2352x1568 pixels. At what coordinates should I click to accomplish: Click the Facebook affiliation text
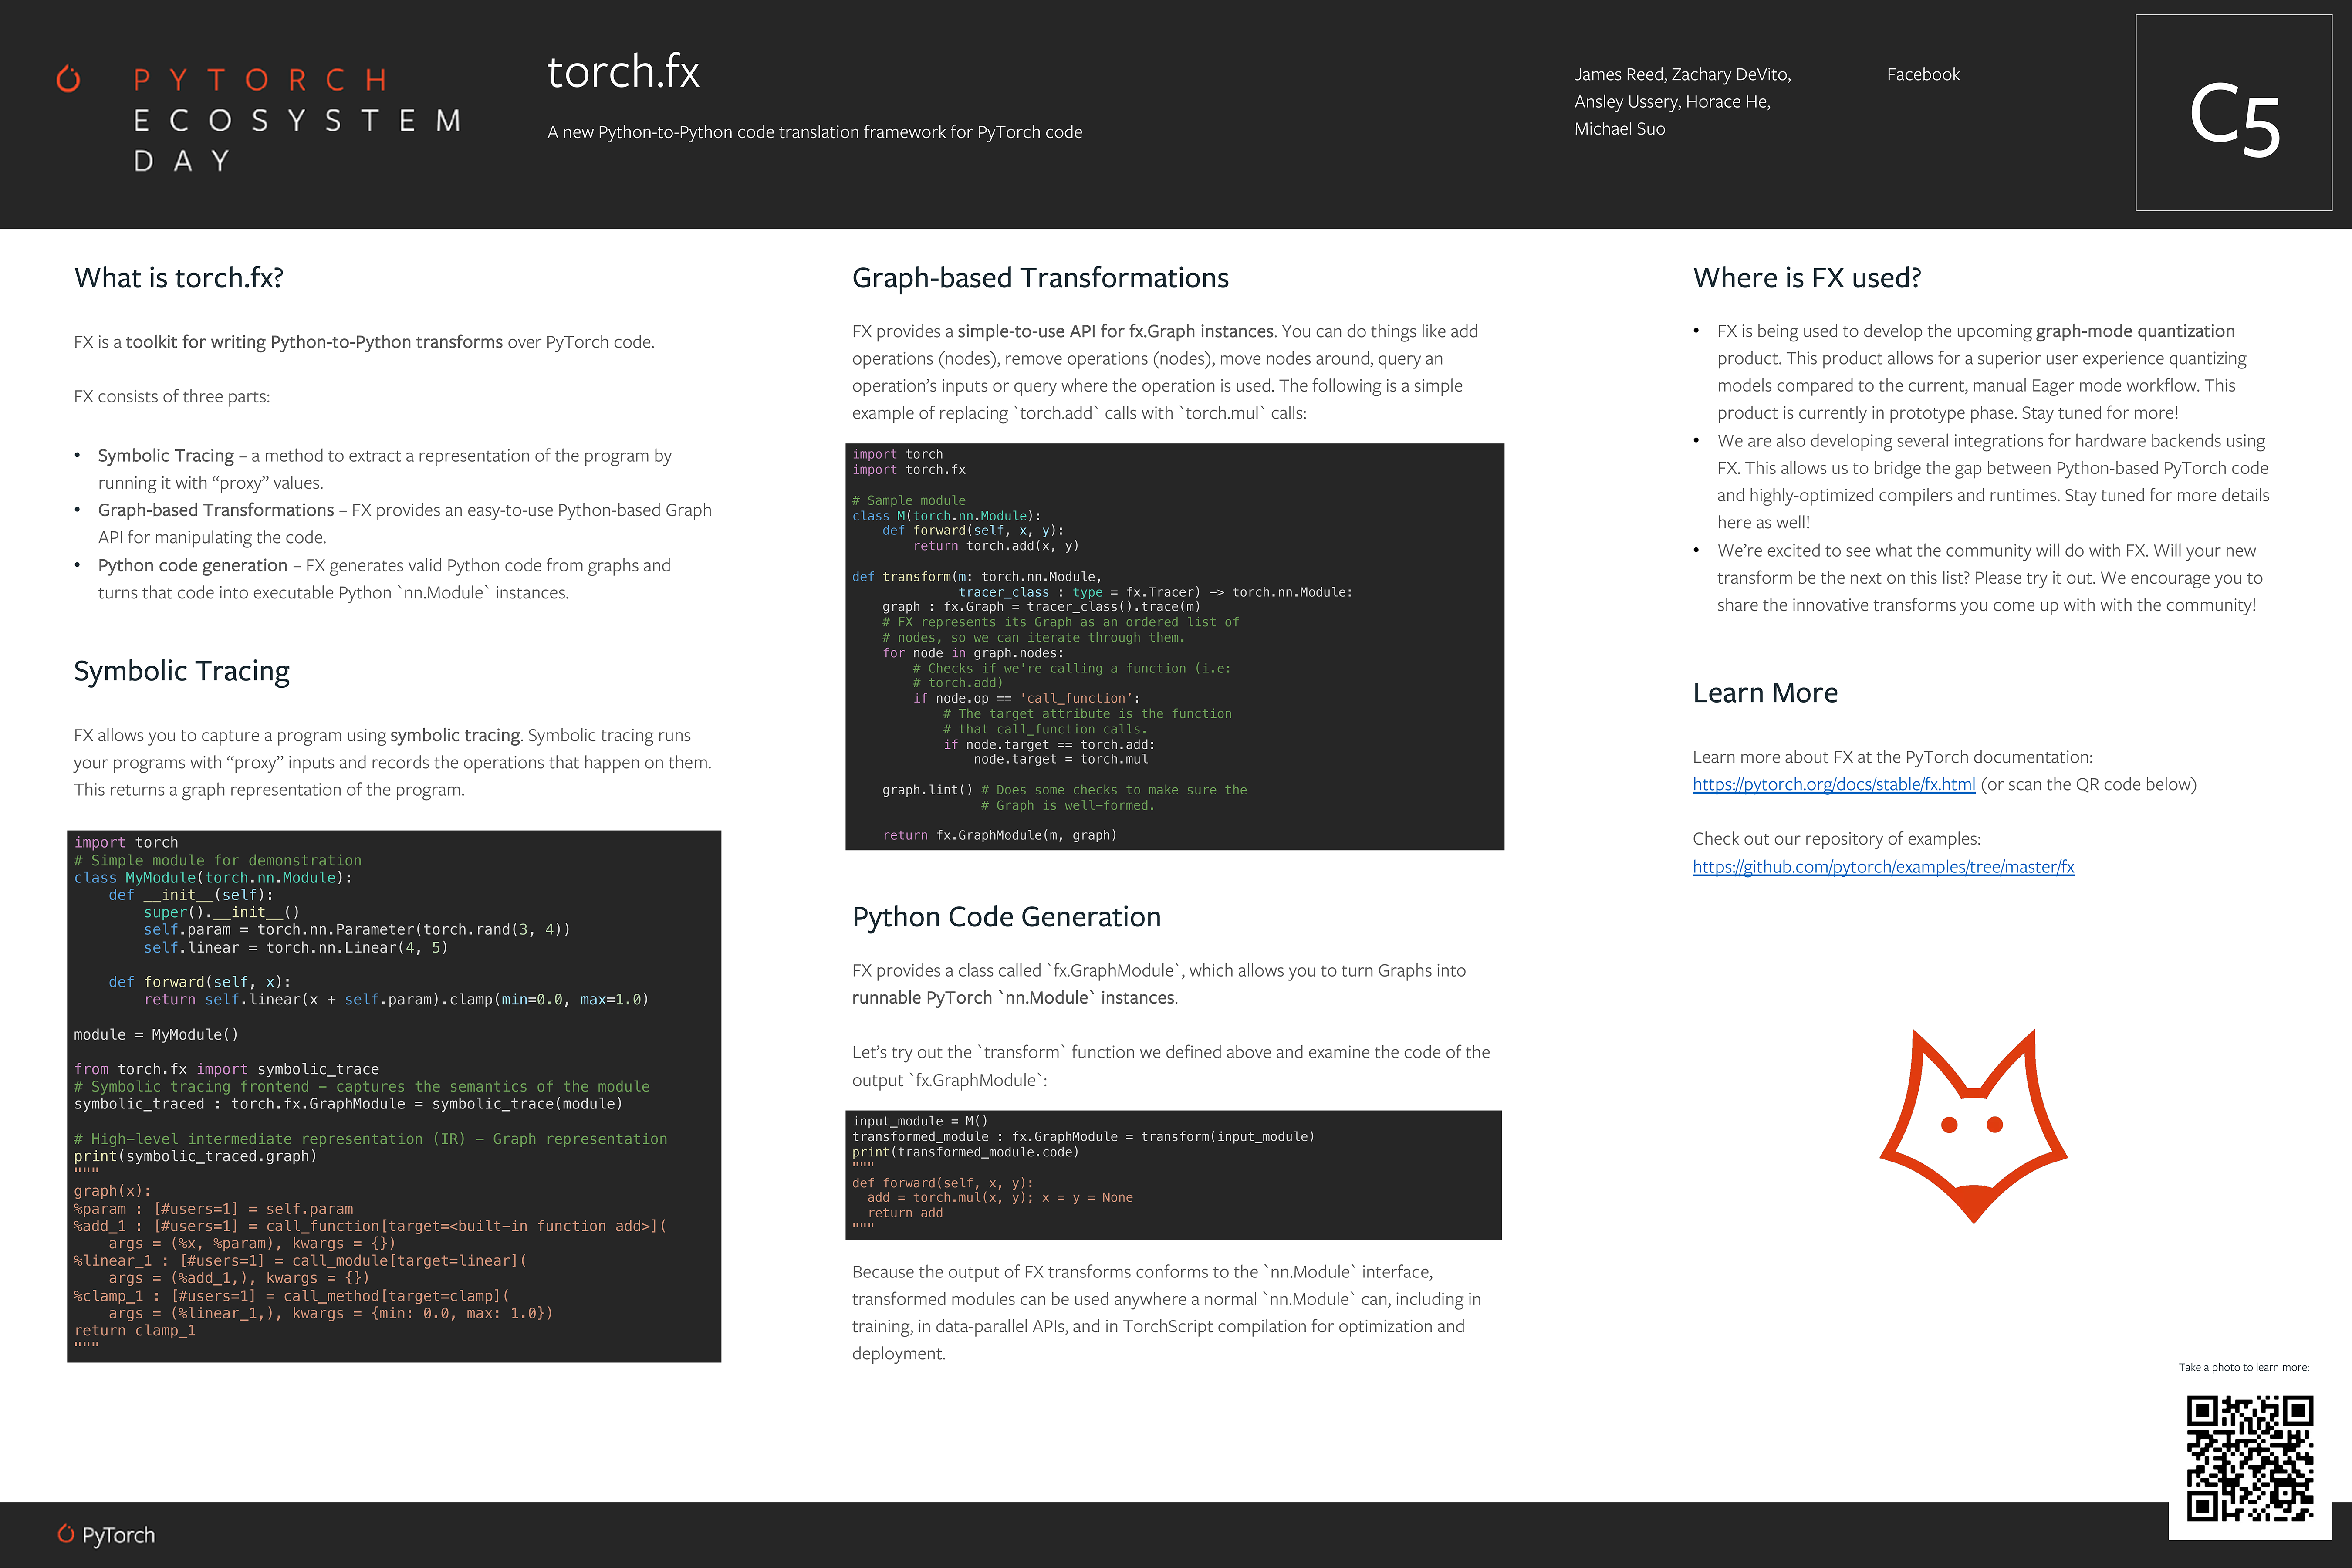pyautogui.click(x=1922, y=75)
